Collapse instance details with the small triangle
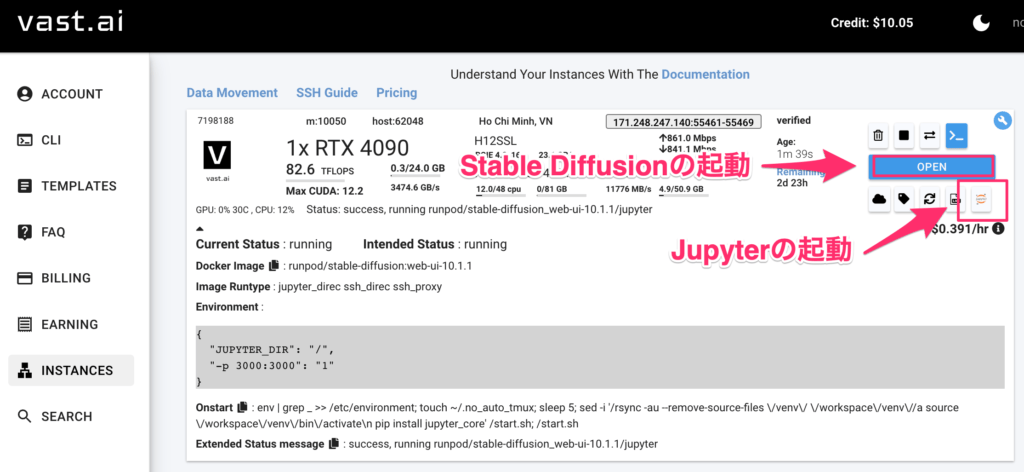The width and height of the screenshot is (1024, 472). coord(199,229)
